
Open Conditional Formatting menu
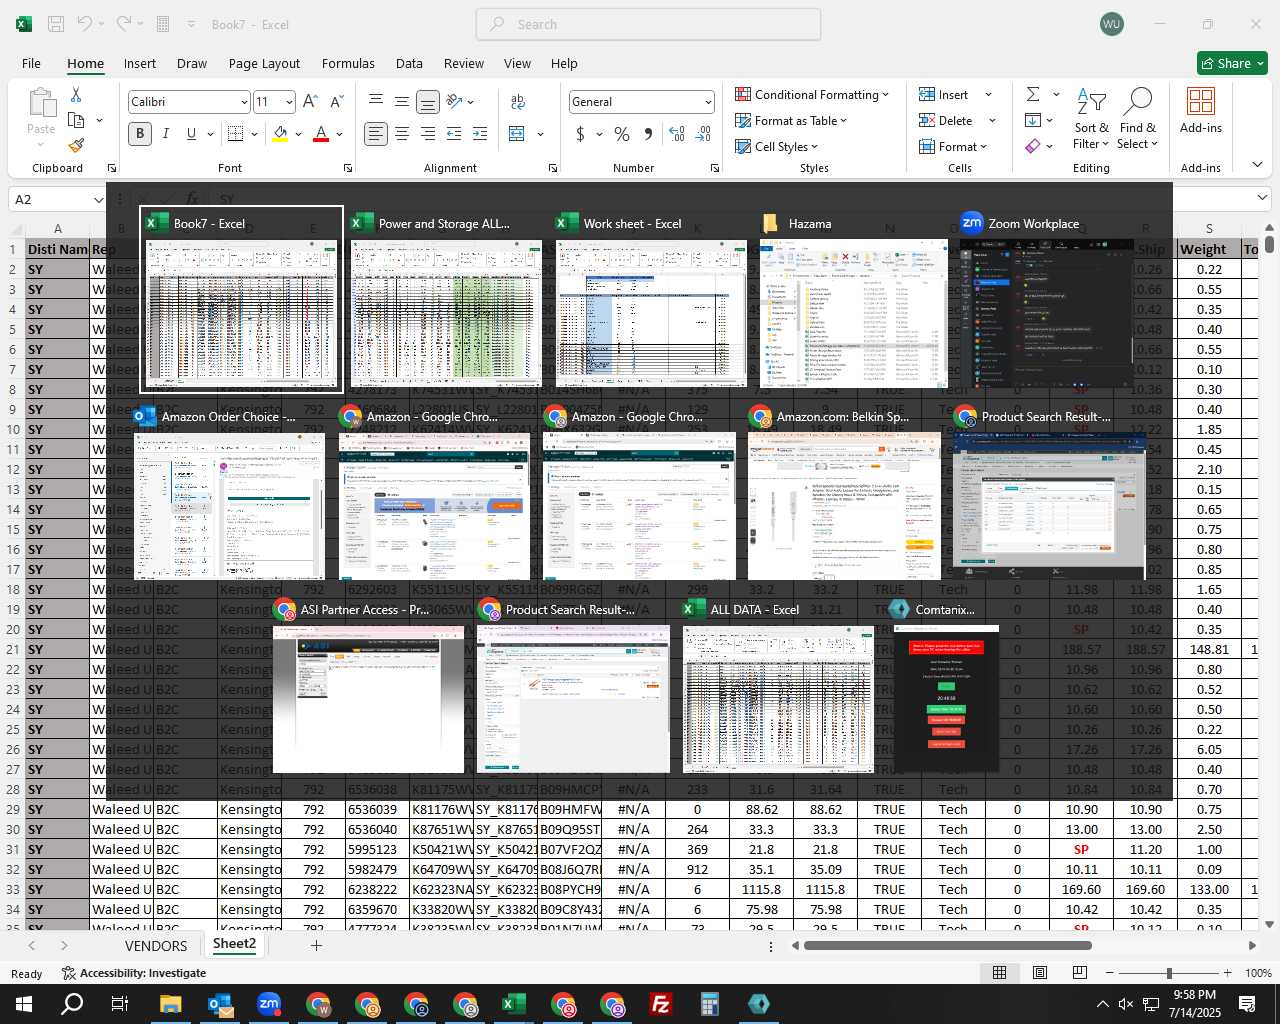tap(812, 94)
